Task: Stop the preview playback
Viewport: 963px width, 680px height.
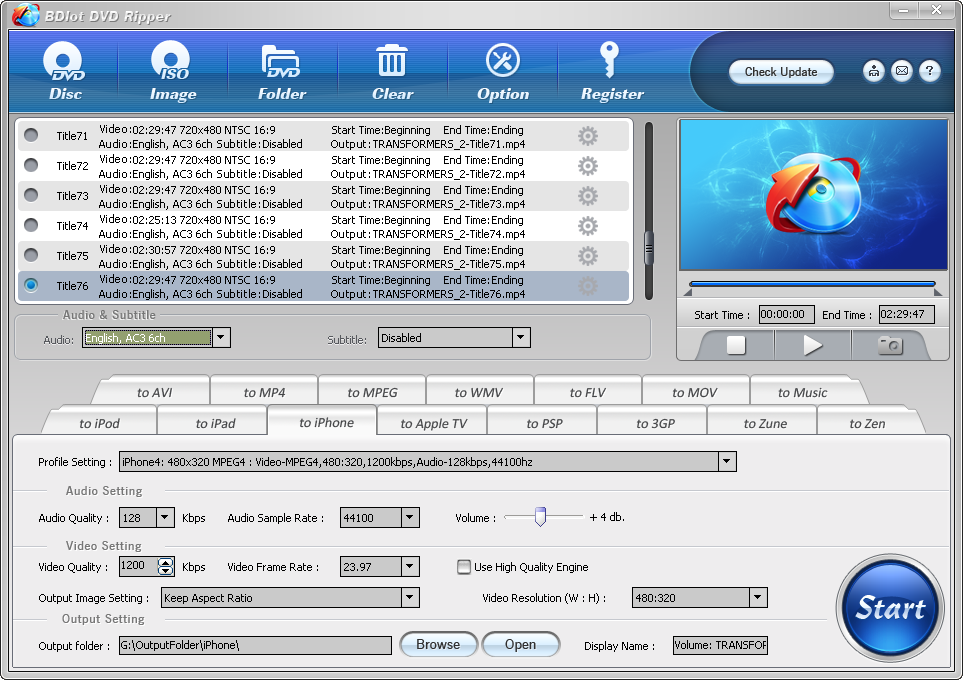Action: click(x=736, y=345)
